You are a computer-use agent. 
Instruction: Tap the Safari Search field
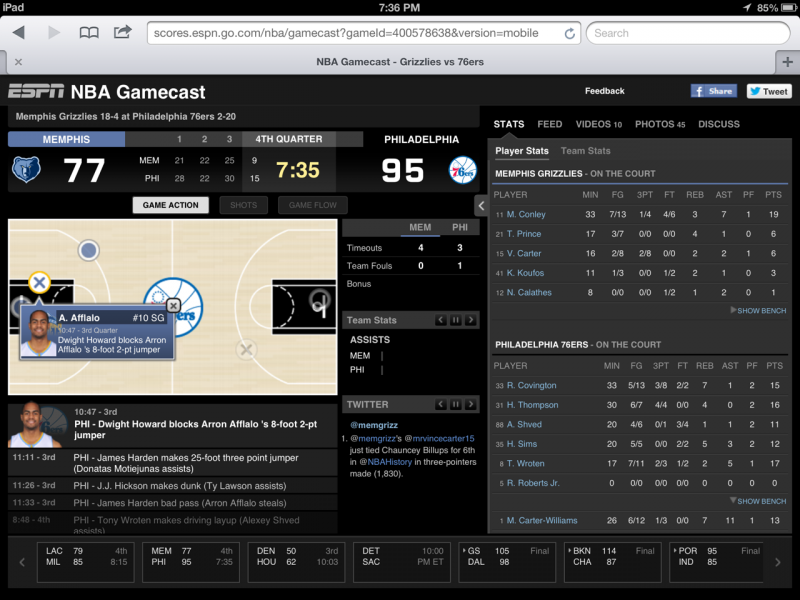click(x=688, y=33)
